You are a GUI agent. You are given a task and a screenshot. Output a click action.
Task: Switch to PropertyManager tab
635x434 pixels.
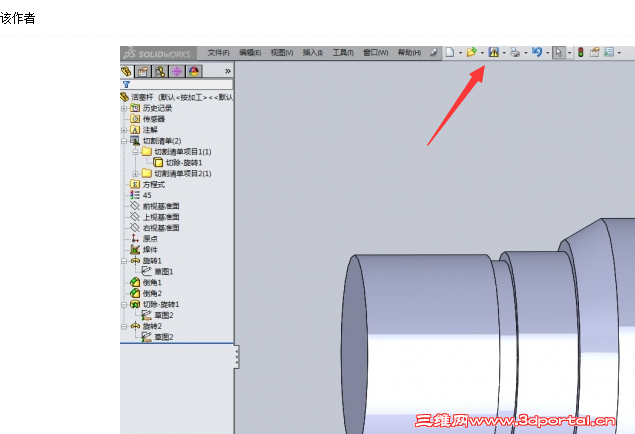pyautogui.click(x=143, y=72)
